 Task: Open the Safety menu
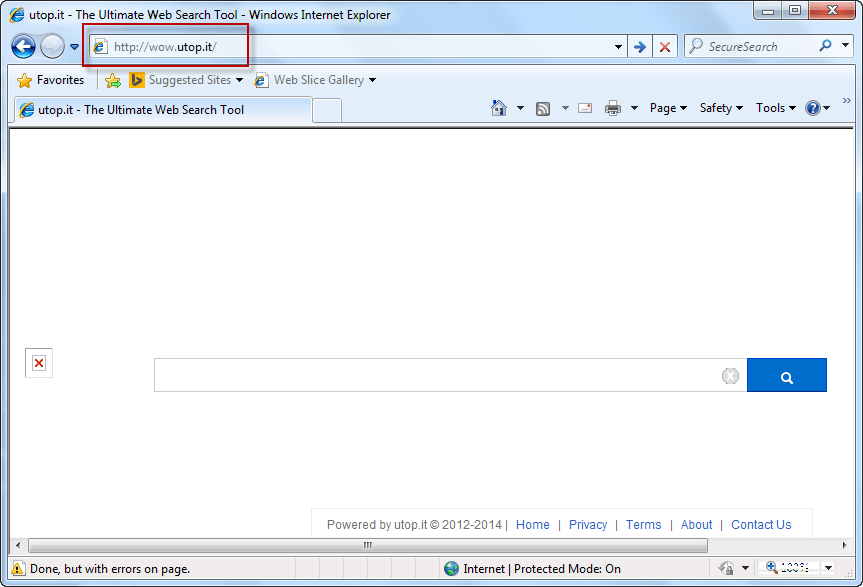[721, 108]
